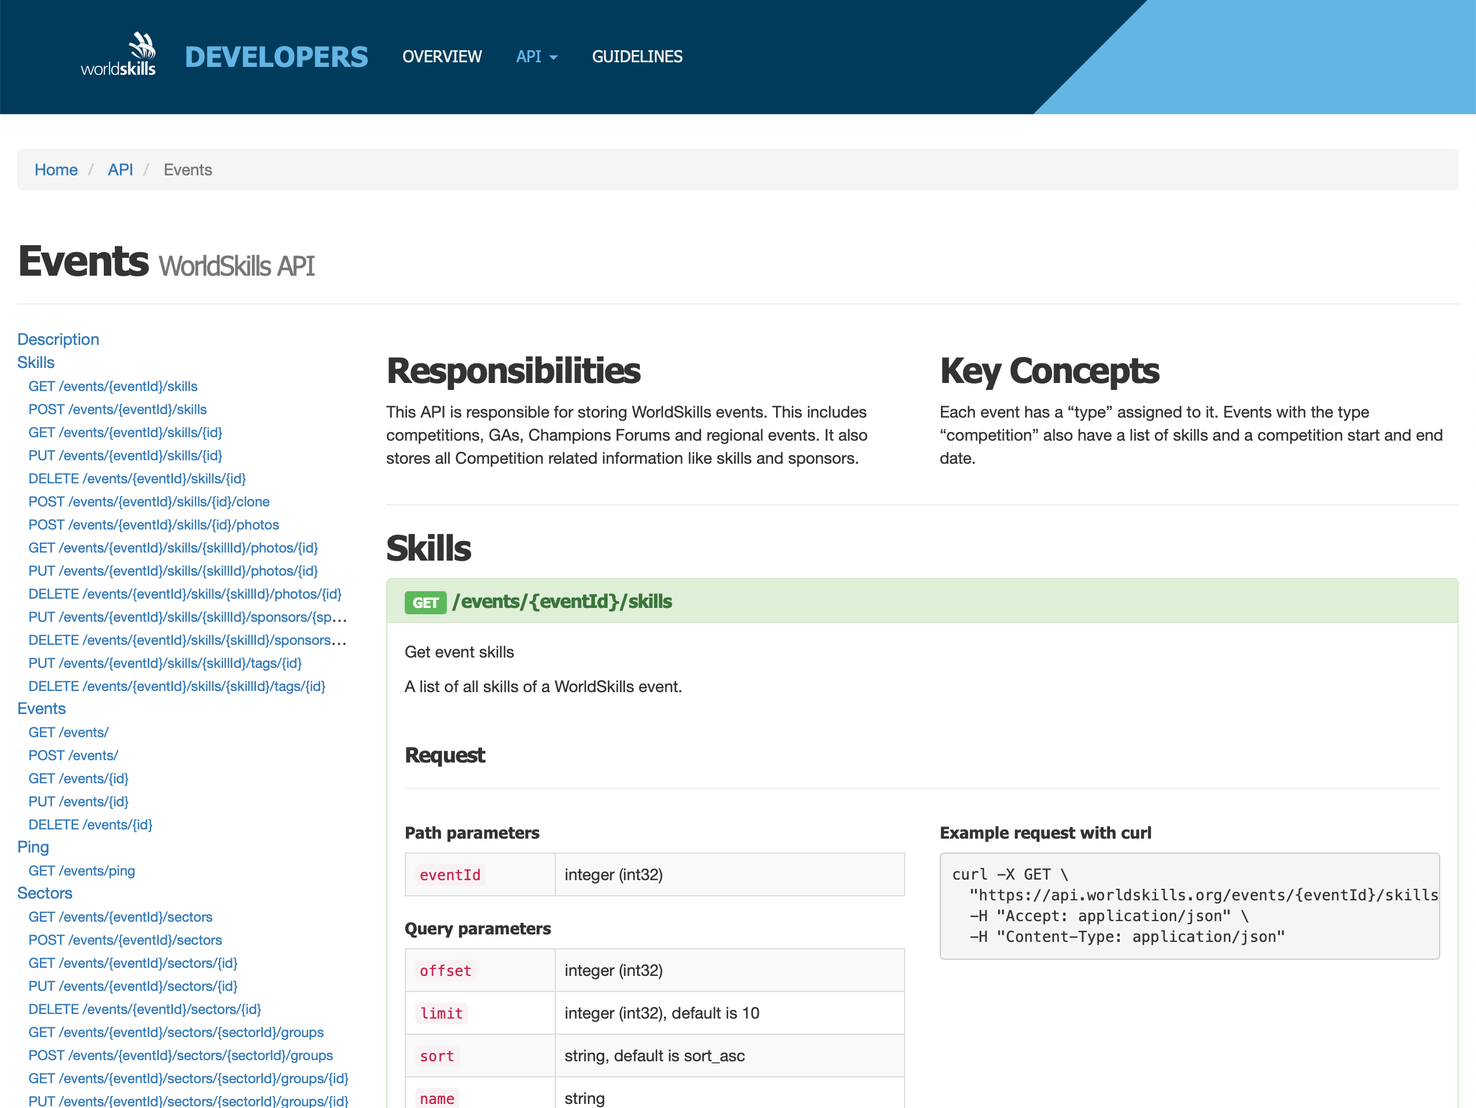Select the limit query parameter
Viewport: 1476px width, 1108px height.
[x=441, y=1013]
